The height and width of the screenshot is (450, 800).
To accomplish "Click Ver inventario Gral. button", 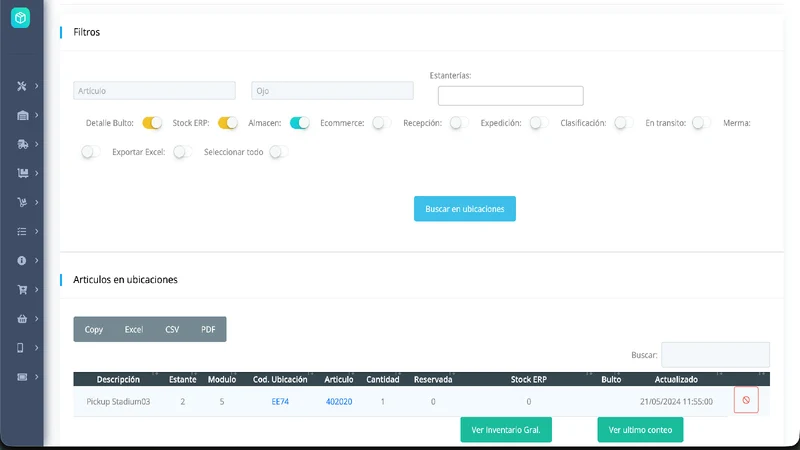I will [506, 430].
